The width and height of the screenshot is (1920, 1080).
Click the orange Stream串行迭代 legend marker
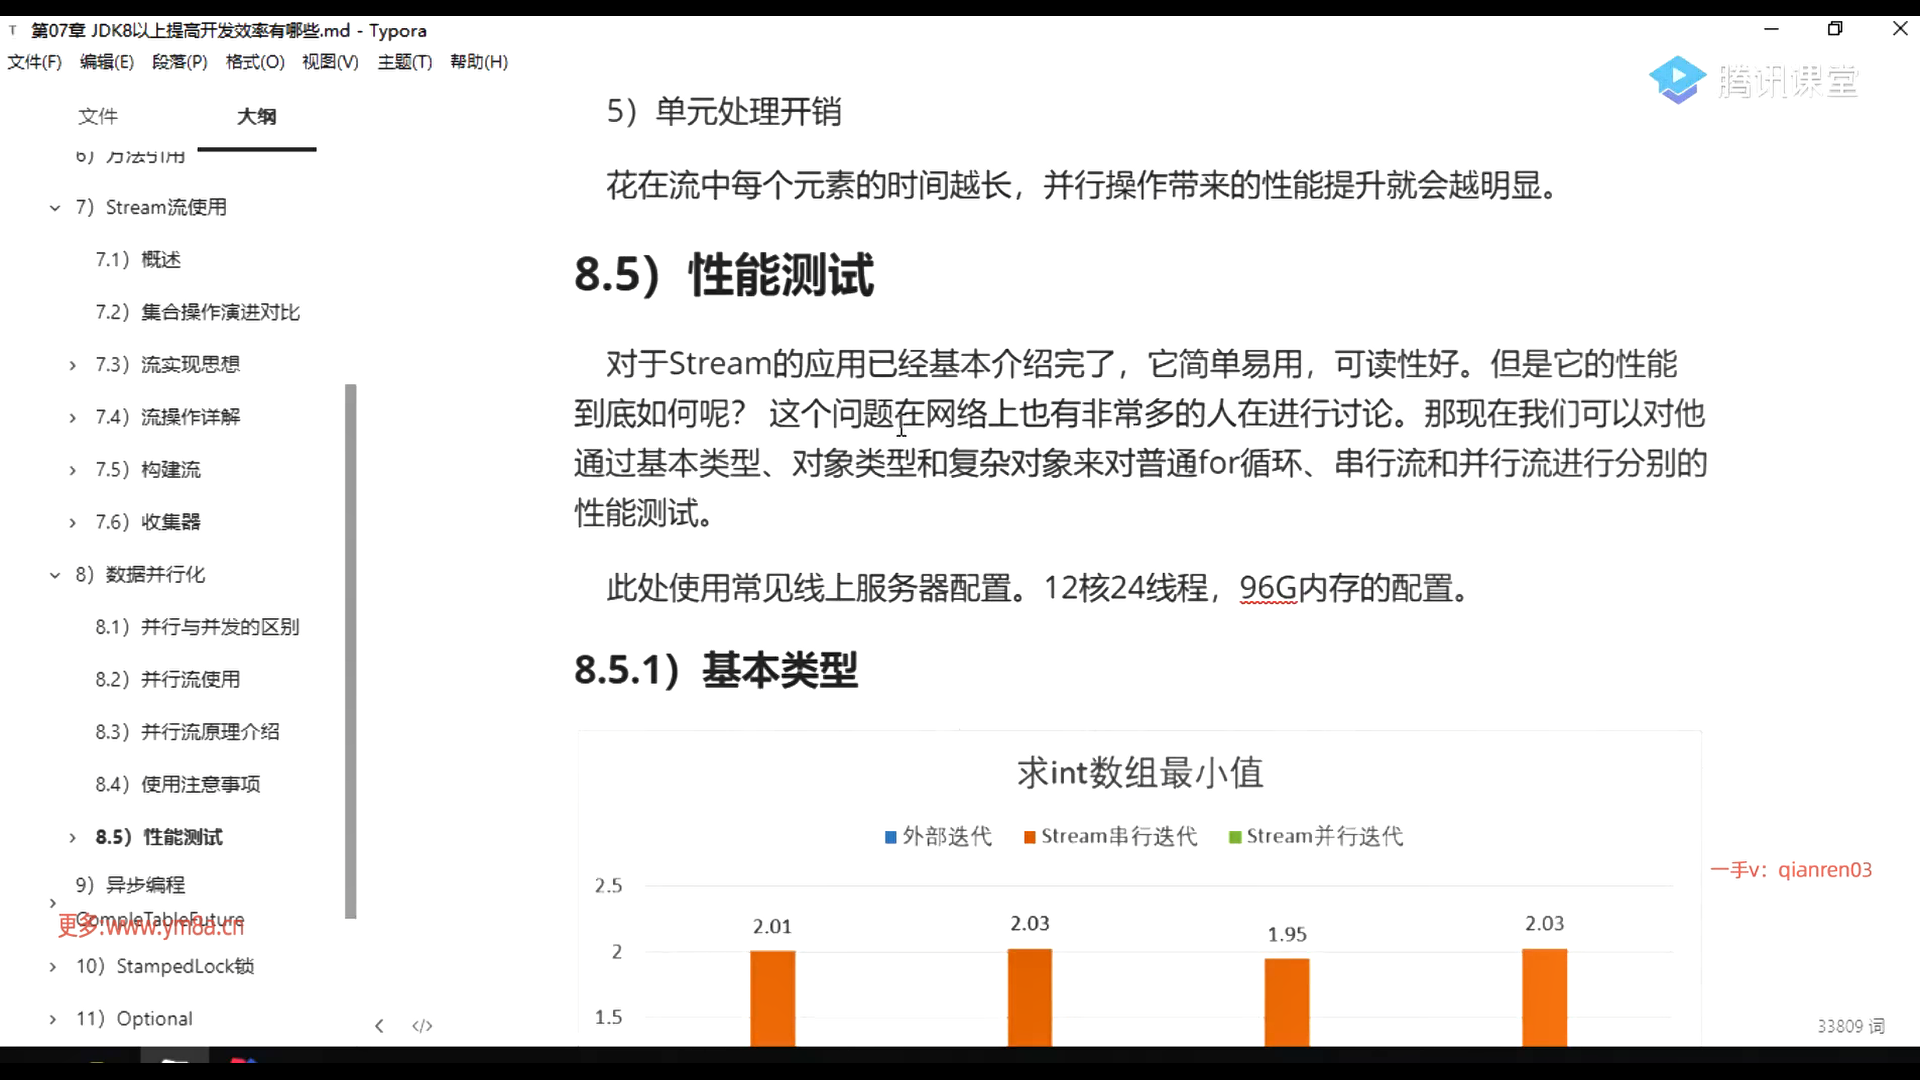tap(1029, 837)
